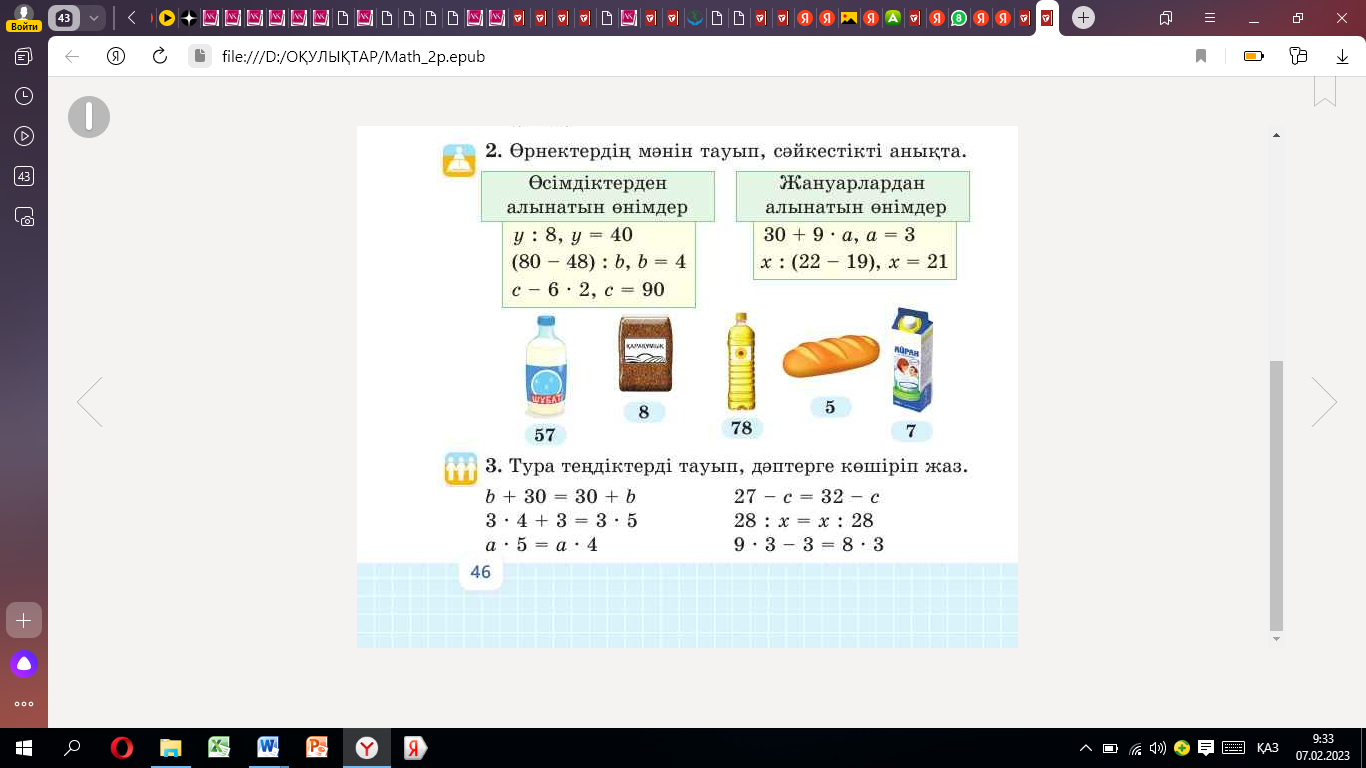Click the page number 46
The height and width of the screenshot is (768, 1366).
[480, 572]
